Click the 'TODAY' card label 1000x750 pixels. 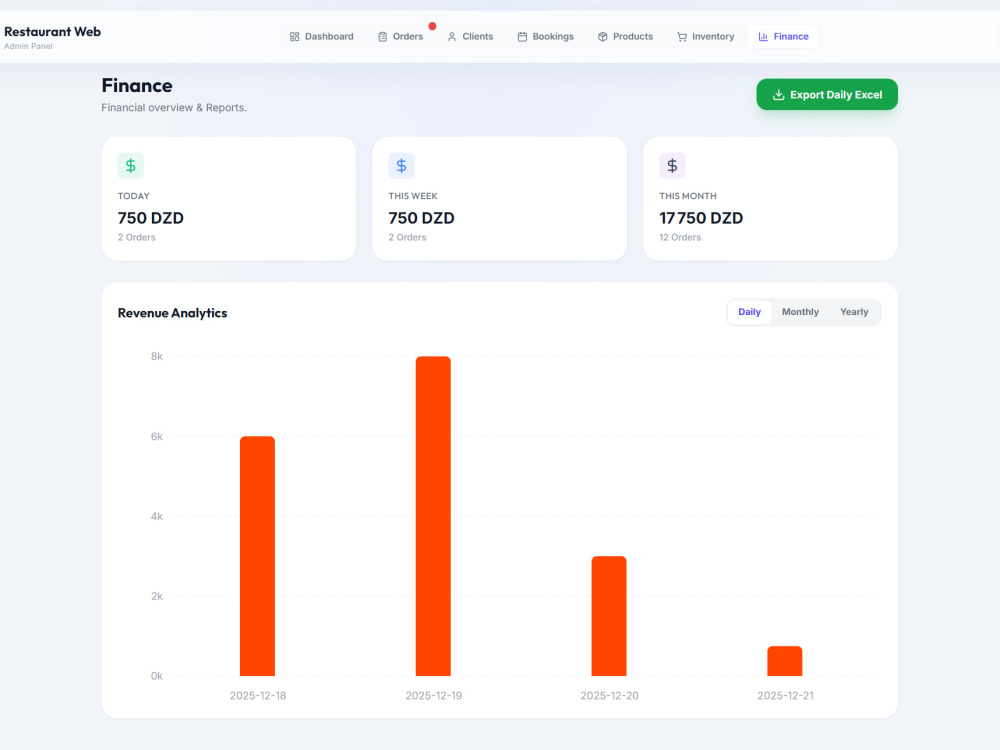[133, 196]
